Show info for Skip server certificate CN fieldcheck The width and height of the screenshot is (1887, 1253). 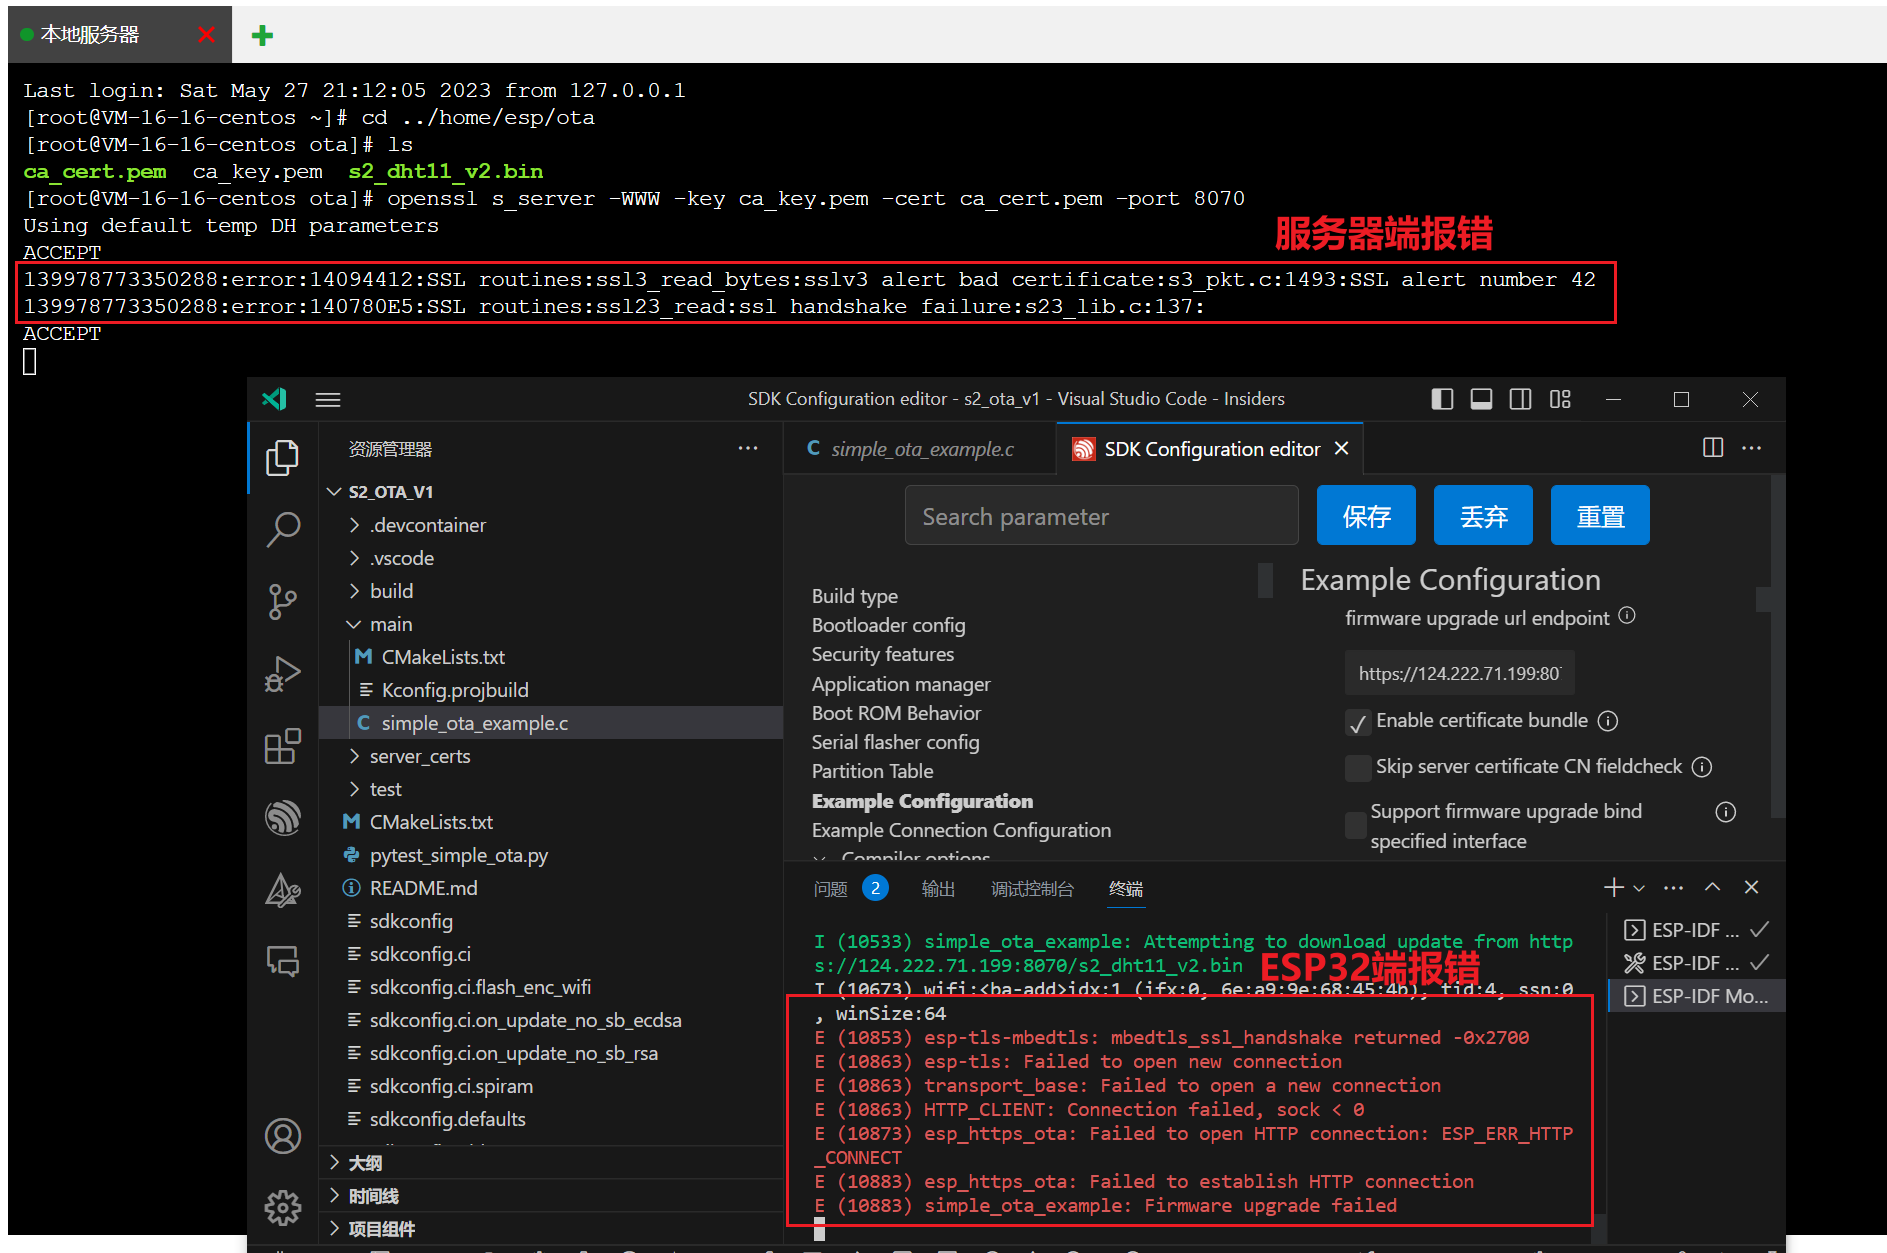click(1702, 766)
